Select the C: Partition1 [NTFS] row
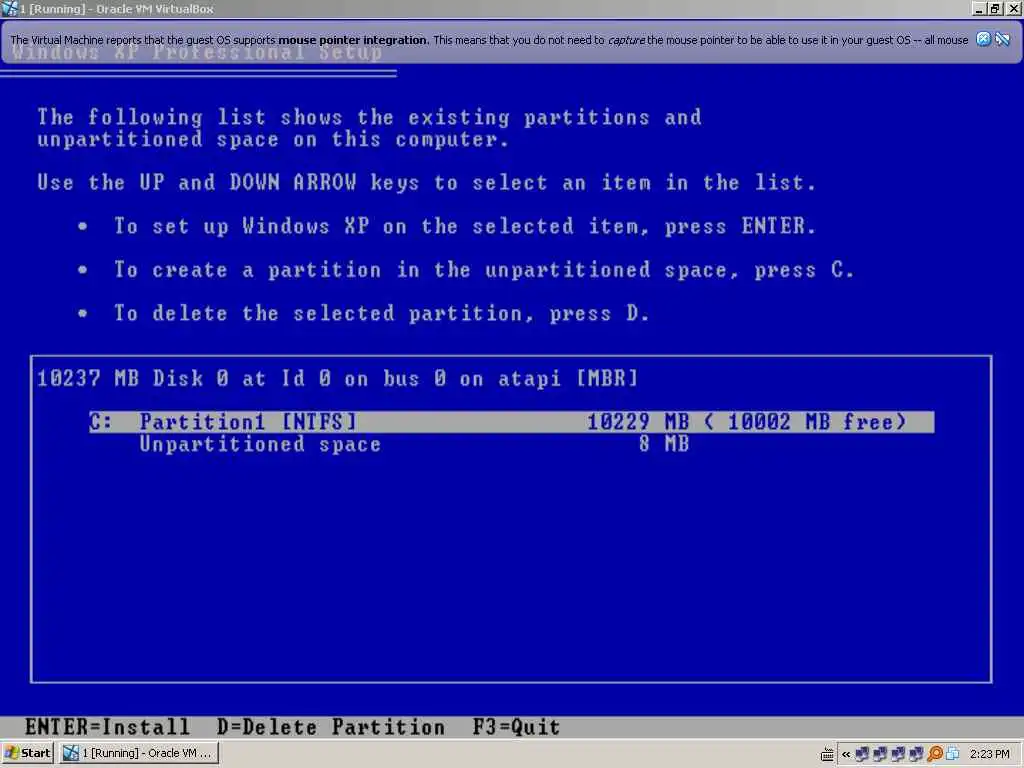The height and width of the screenshot is (768, 1024). (511, 422)
